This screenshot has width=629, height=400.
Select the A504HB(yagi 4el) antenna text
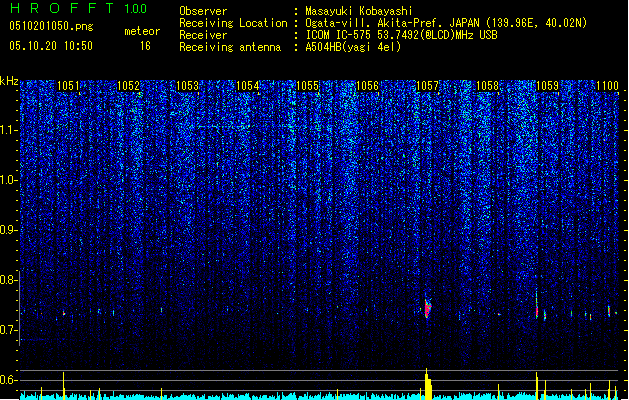point(353,47)
